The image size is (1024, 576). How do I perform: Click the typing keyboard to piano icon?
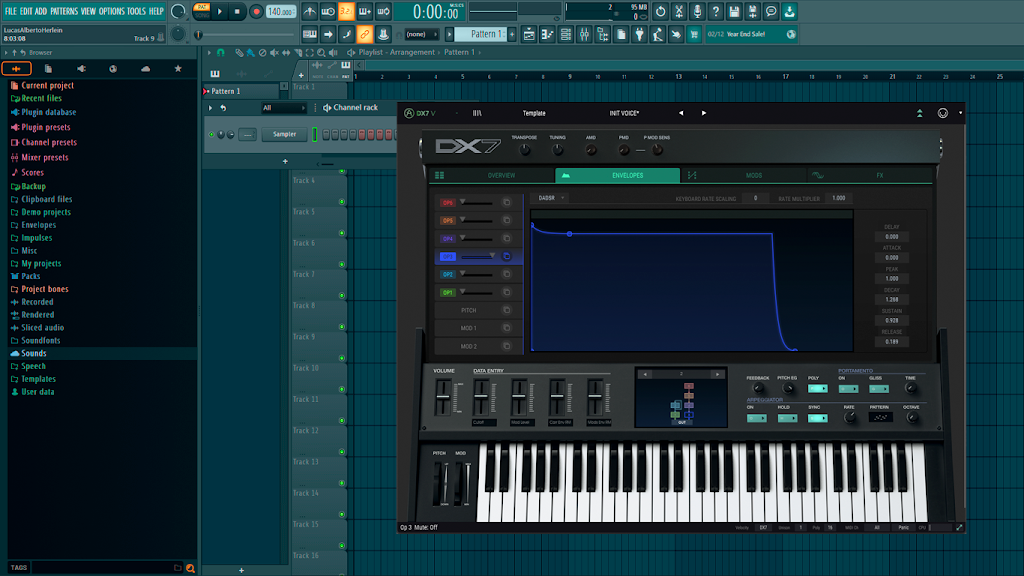(x=310, y=35)
